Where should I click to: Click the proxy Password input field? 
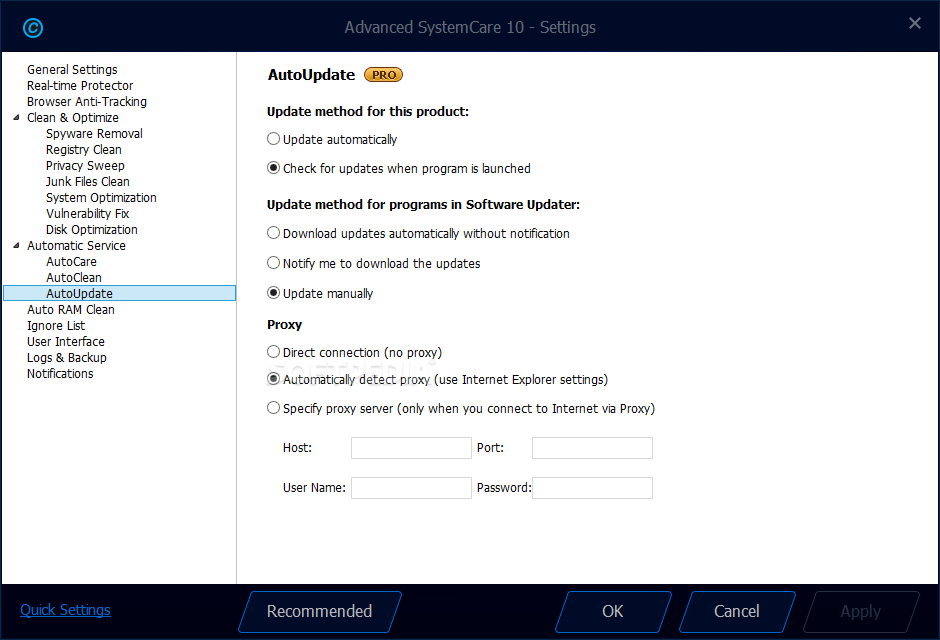pos(592,488)
